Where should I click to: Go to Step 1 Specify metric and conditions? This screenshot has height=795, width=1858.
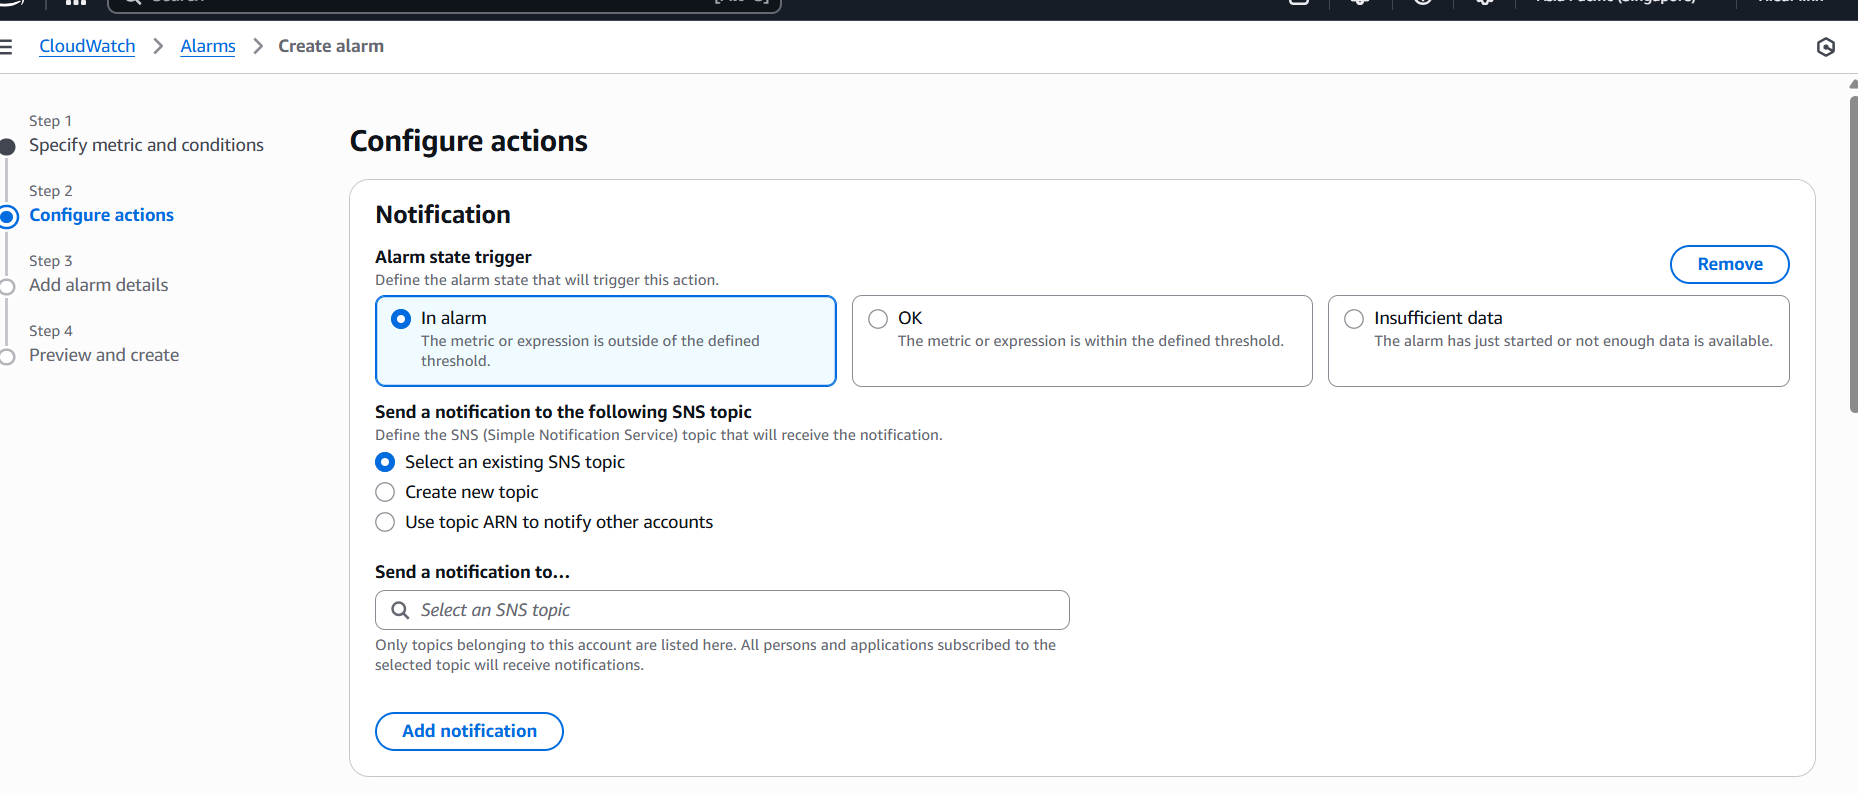(x=146, y=145)
